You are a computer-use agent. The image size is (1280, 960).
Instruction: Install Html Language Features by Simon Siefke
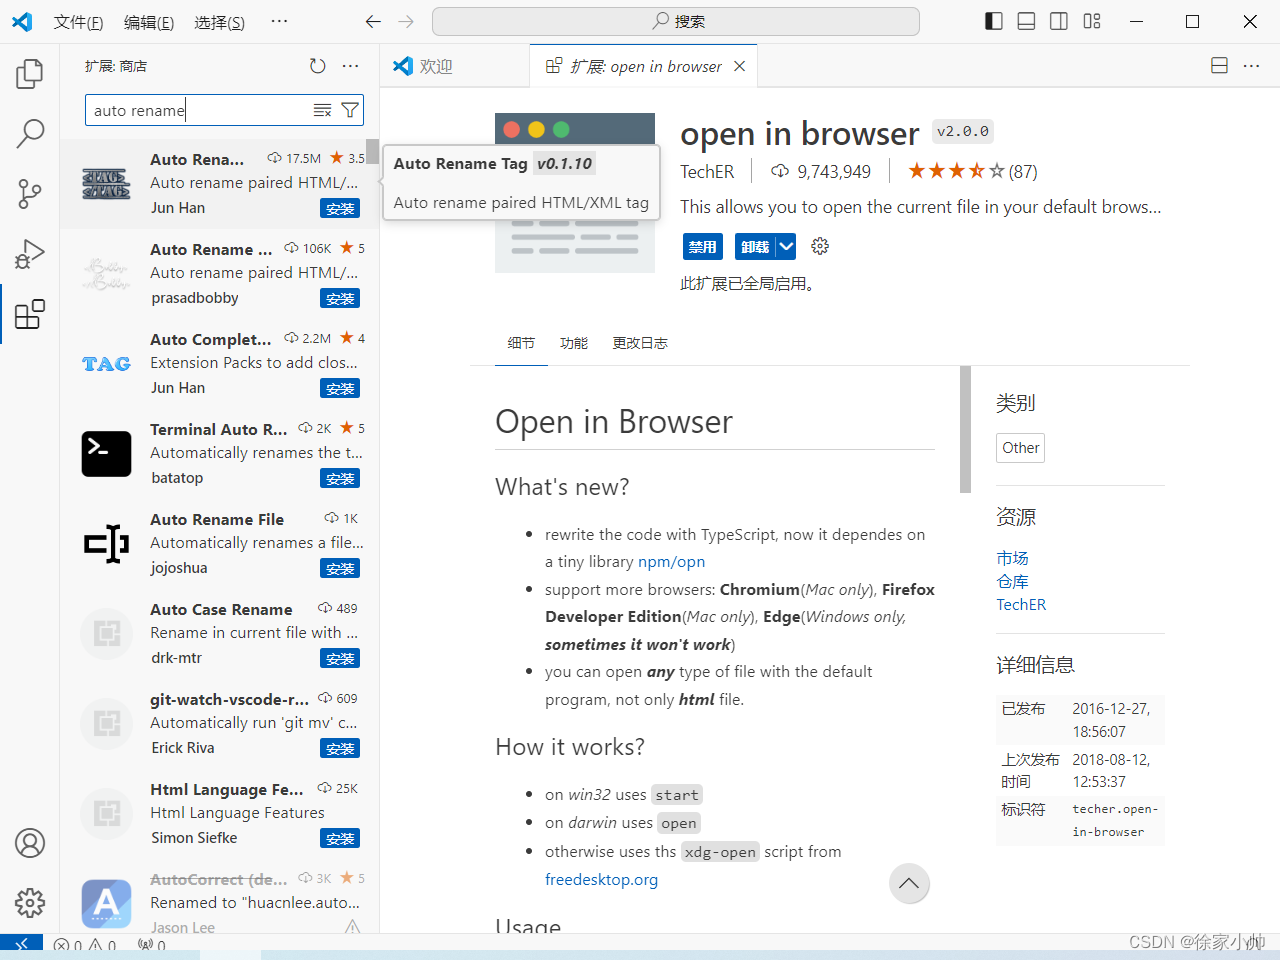point(340,839)
